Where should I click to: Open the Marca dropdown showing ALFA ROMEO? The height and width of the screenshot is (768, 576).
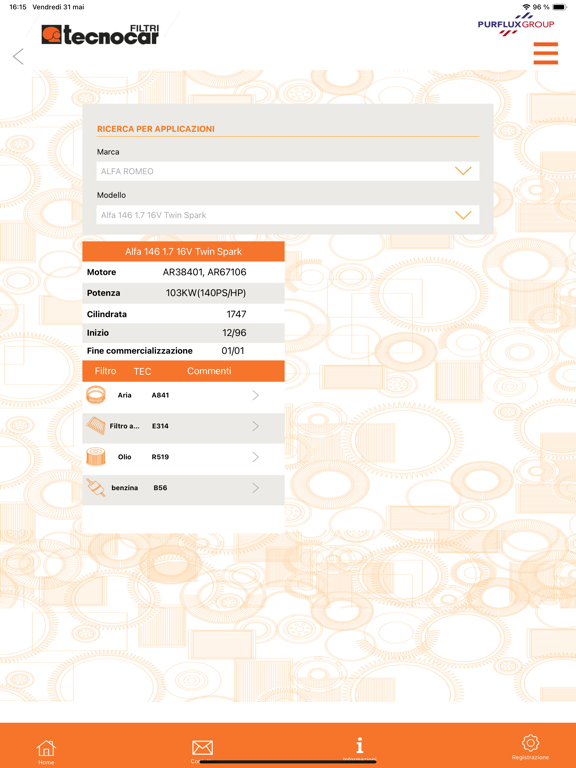point(288,171)
